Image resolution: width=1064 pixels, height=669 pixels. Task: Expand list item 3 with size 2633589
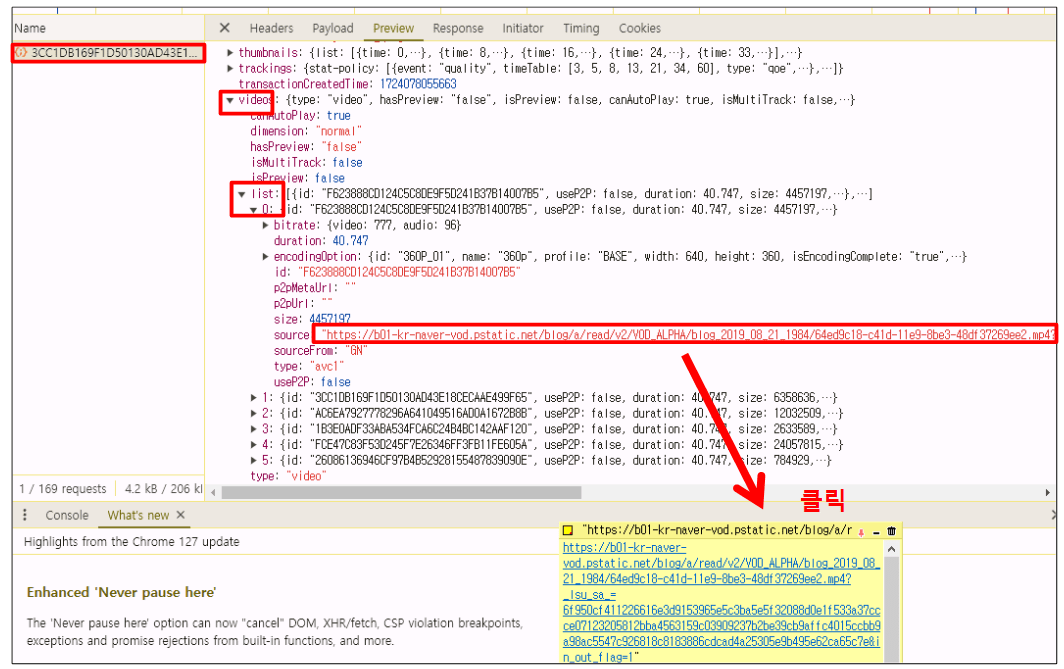(x=254, y=429)
